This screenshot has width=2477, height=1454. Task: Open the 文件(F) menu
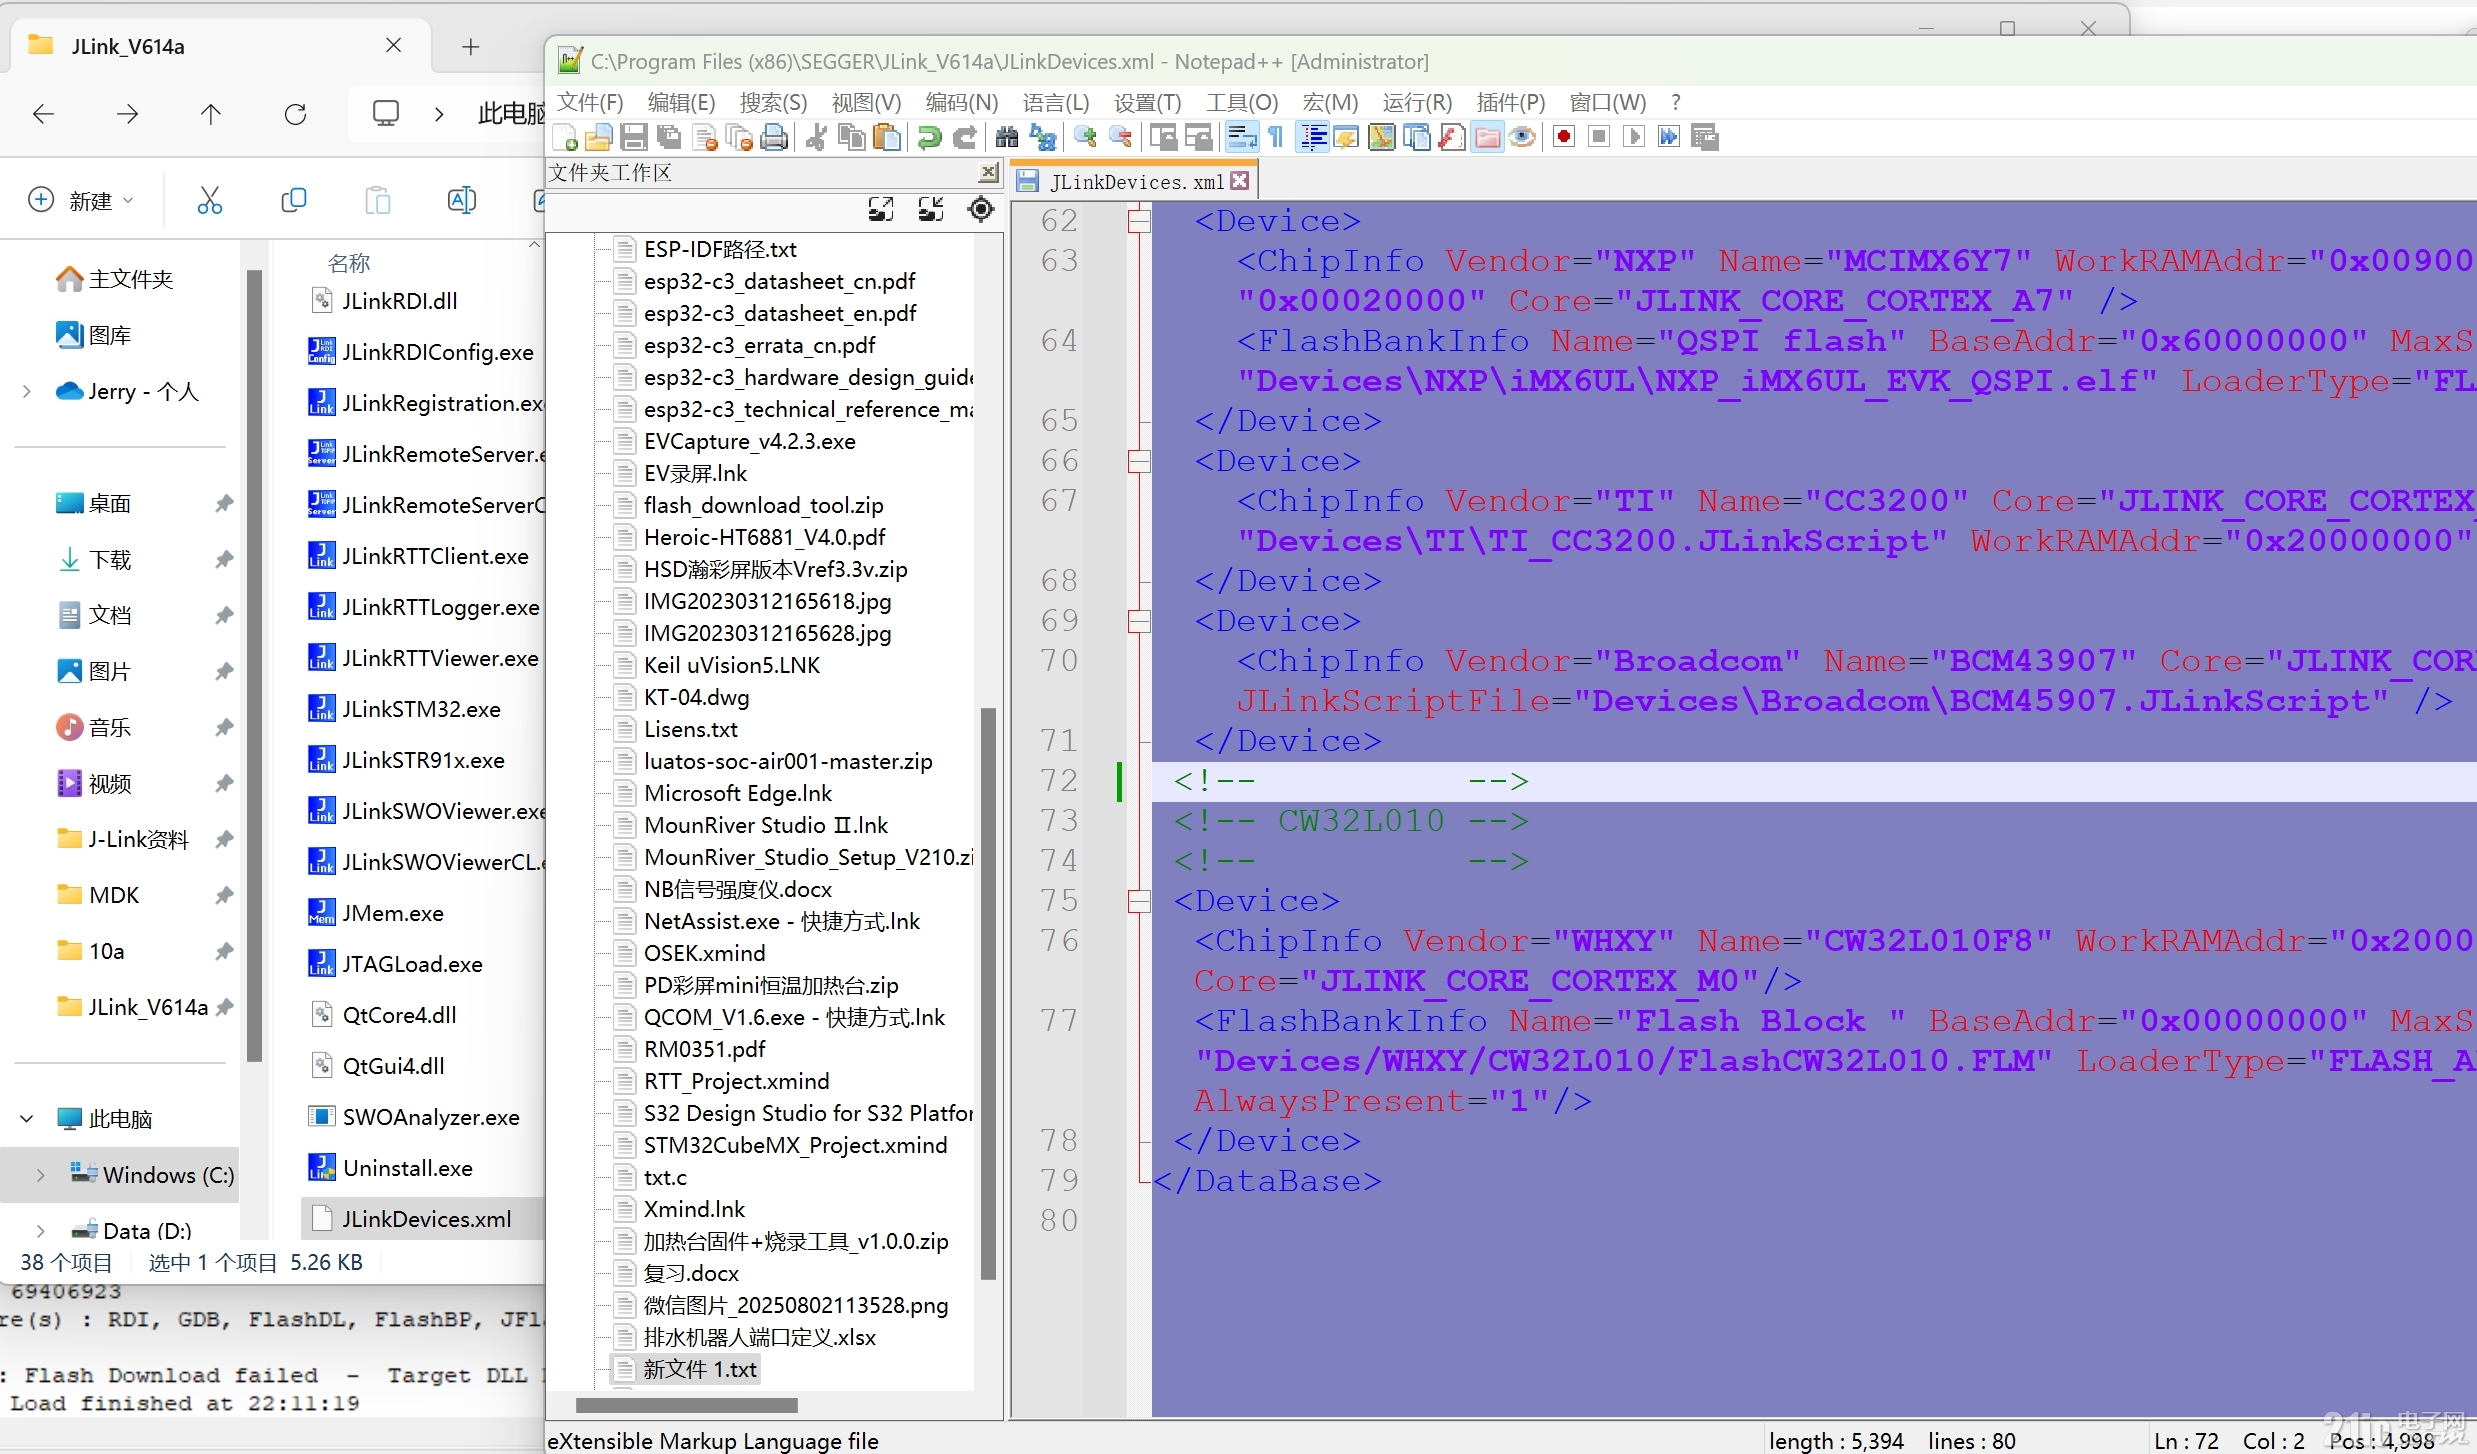590,102
